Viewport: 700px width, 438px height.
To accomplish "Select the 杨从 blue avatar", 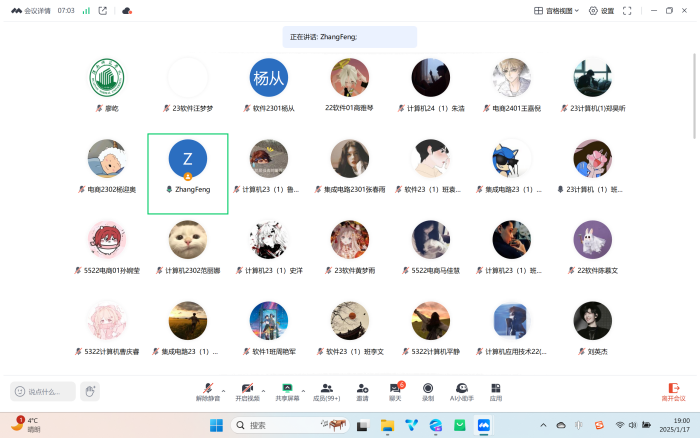I will point(268,78).
